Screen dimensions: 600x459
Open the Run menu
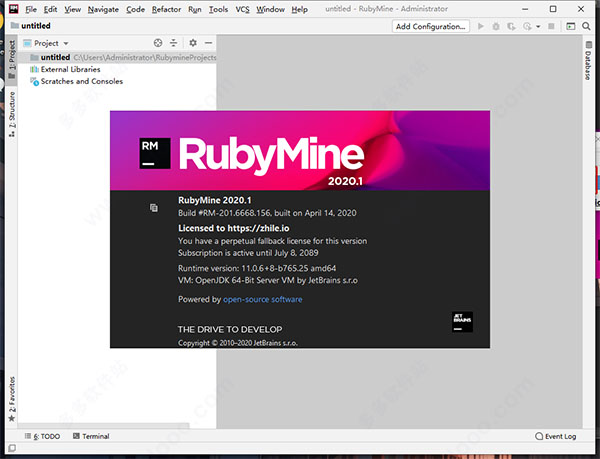[x=194, y=10]
